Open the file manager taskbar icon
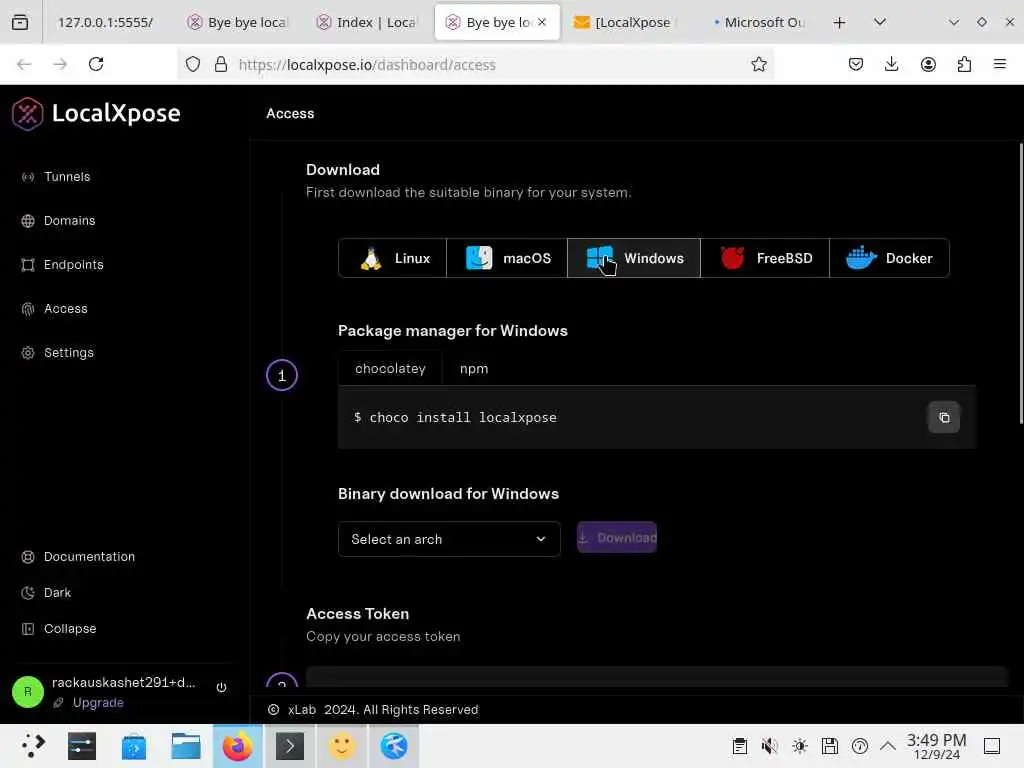This screenshot has width=1024, height=768. click(x=185, y=746)
